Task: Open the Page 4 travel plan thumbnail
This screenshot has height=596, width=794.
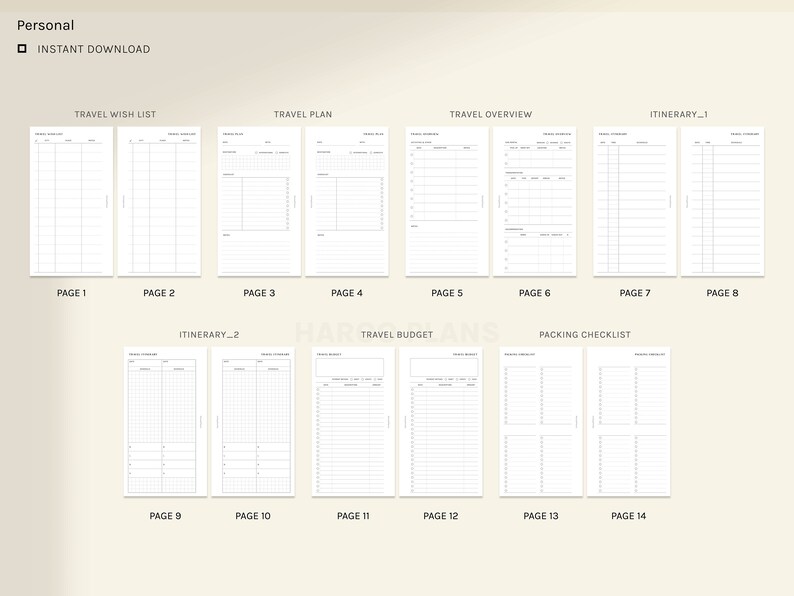Action: 347,201
